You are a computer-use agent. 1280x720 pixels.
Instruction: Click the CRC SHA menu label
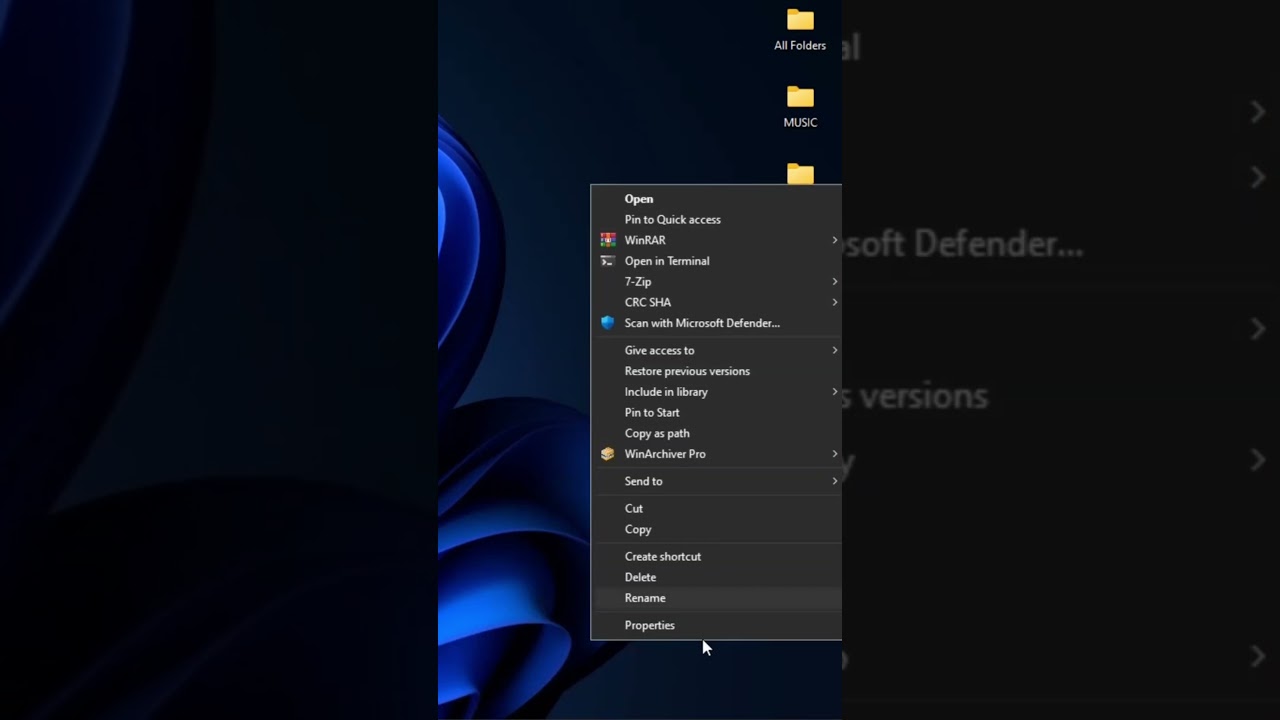click(x=648, y=302)
